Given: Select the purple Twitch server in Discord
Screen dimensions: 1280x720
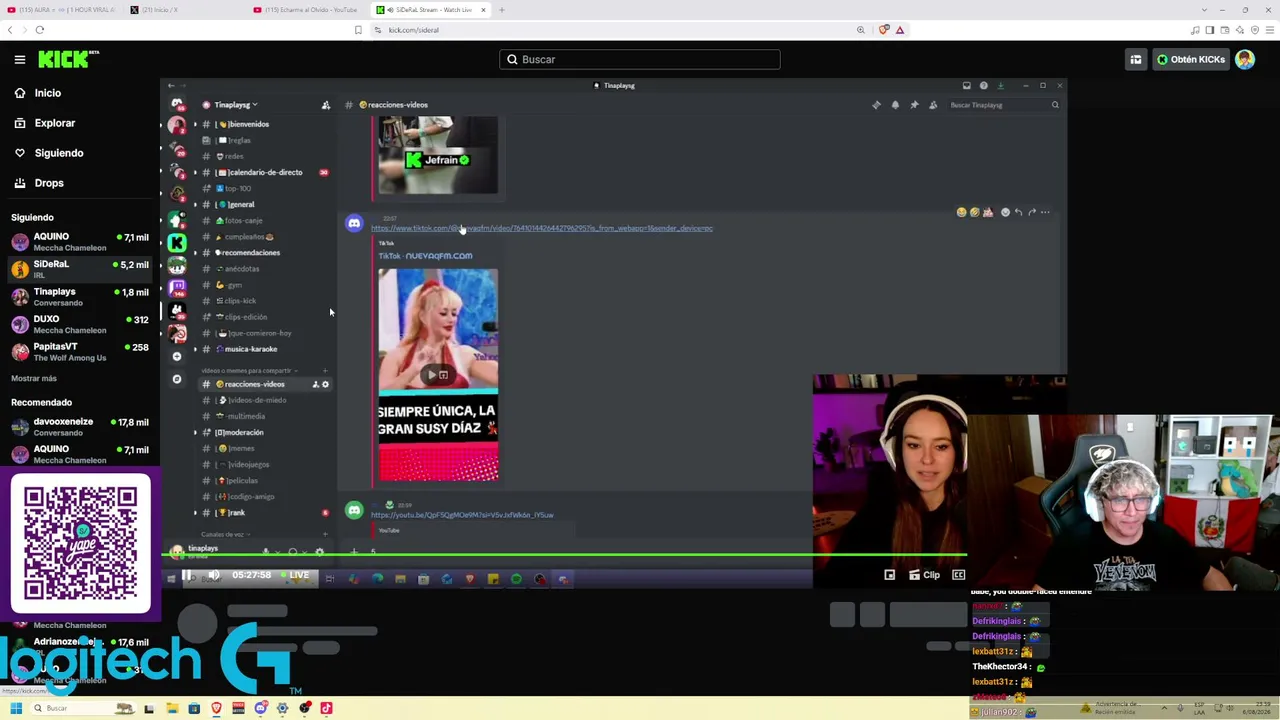Looking at the screenshot, I should click(x=177, y=288).
